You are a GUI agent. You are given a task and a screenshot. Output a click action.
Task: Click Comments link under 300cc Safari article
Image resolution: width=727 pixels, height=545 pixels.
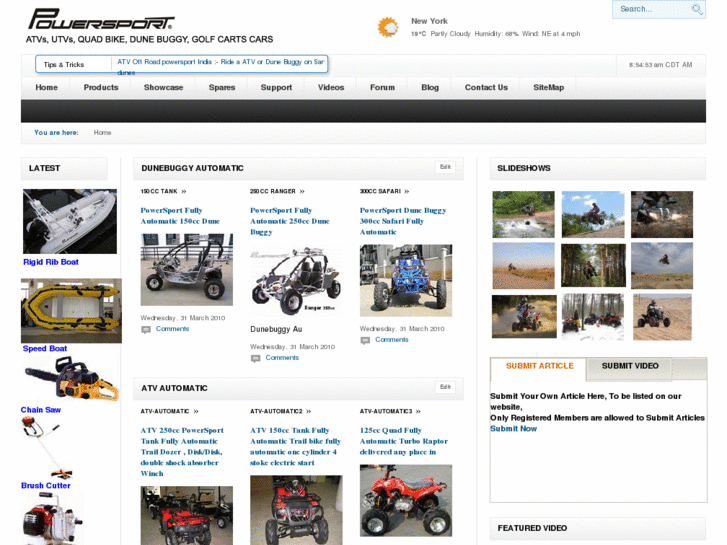click(392, 340)
